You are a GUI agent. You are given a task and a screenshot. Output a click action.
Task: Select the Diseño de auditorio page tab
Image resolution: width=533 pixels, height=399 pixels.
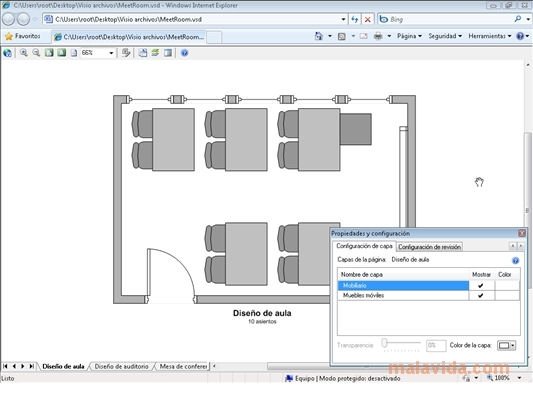click(x=121, y=366)
